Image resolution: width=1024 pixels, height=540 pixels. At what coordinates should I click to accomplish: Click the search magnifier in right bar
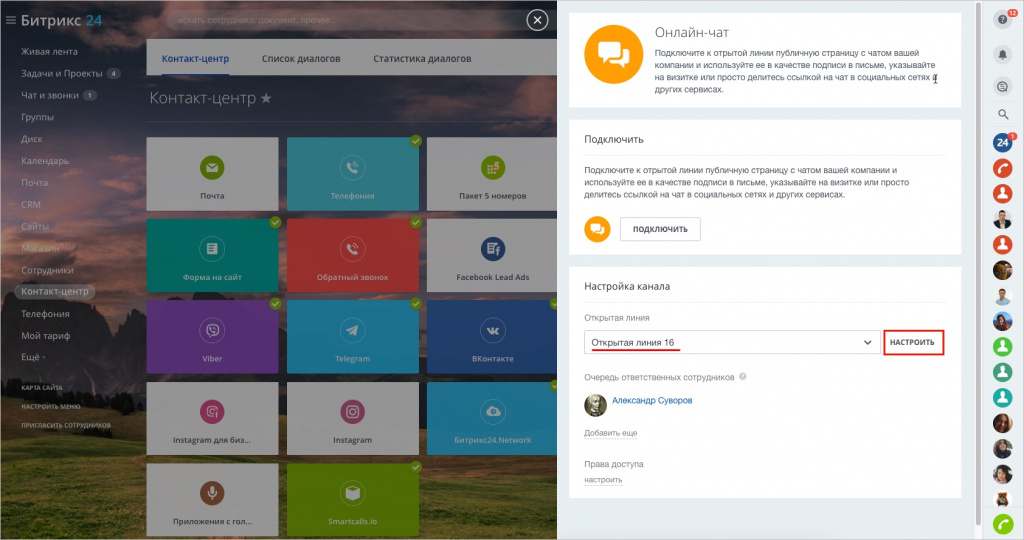[1003, 114]
